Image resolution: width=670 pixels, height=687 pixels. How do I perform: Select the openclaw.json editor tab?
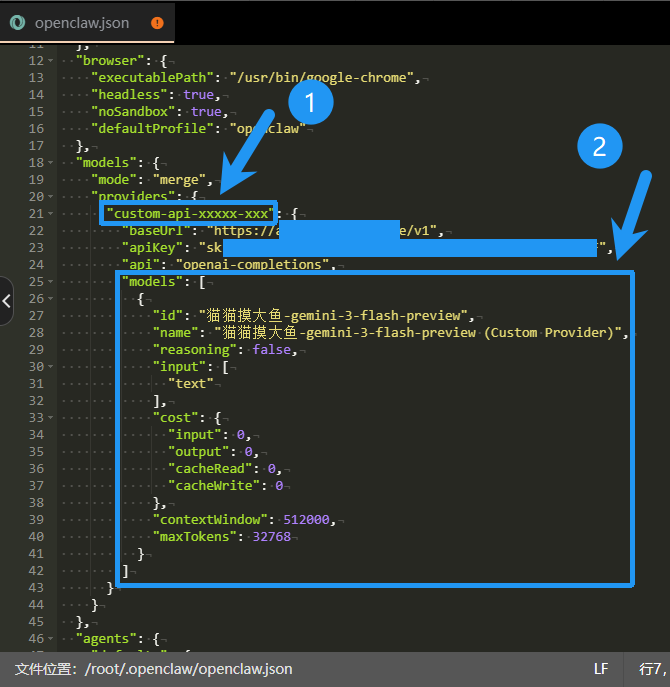(84, 22)
